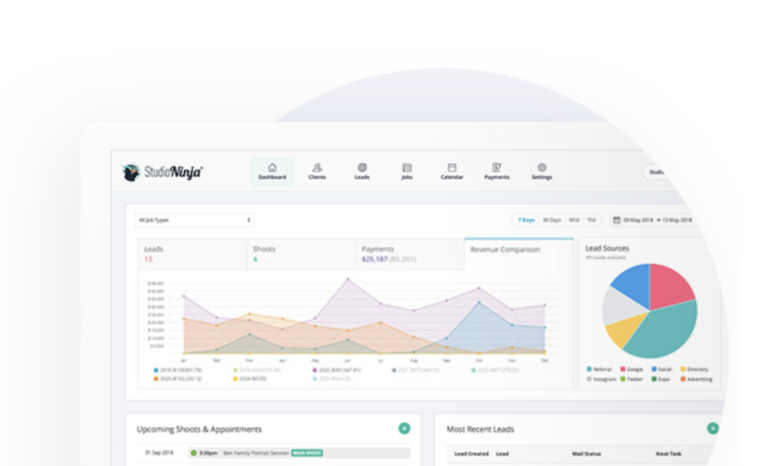
Task: Click the Studio Ninja logo
Action: (x=163, y=172)
